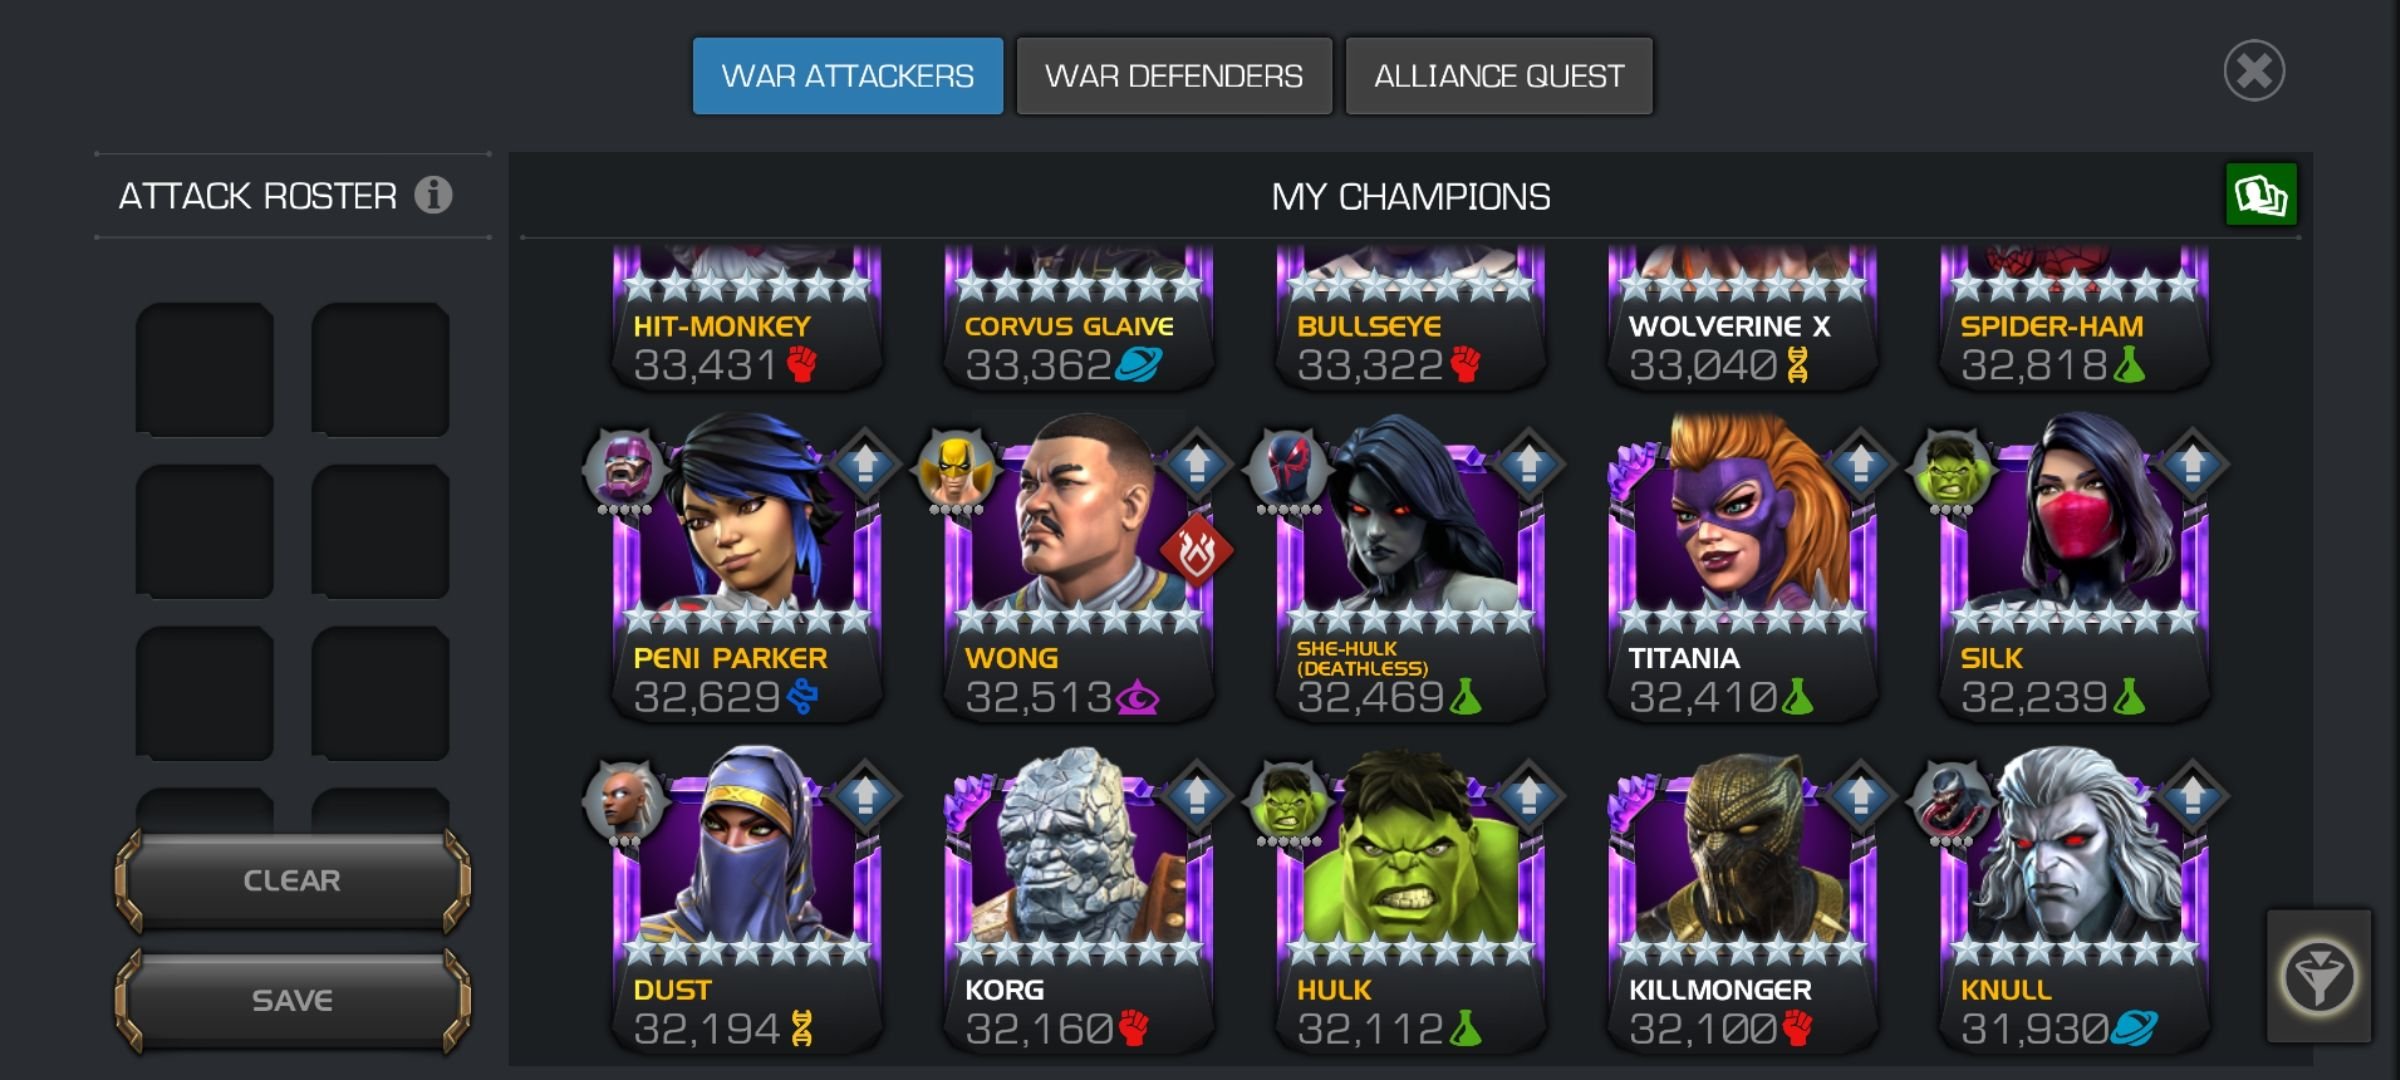Click the Clear button
Screen dimensions: 2400x1080
pos(292,880)
